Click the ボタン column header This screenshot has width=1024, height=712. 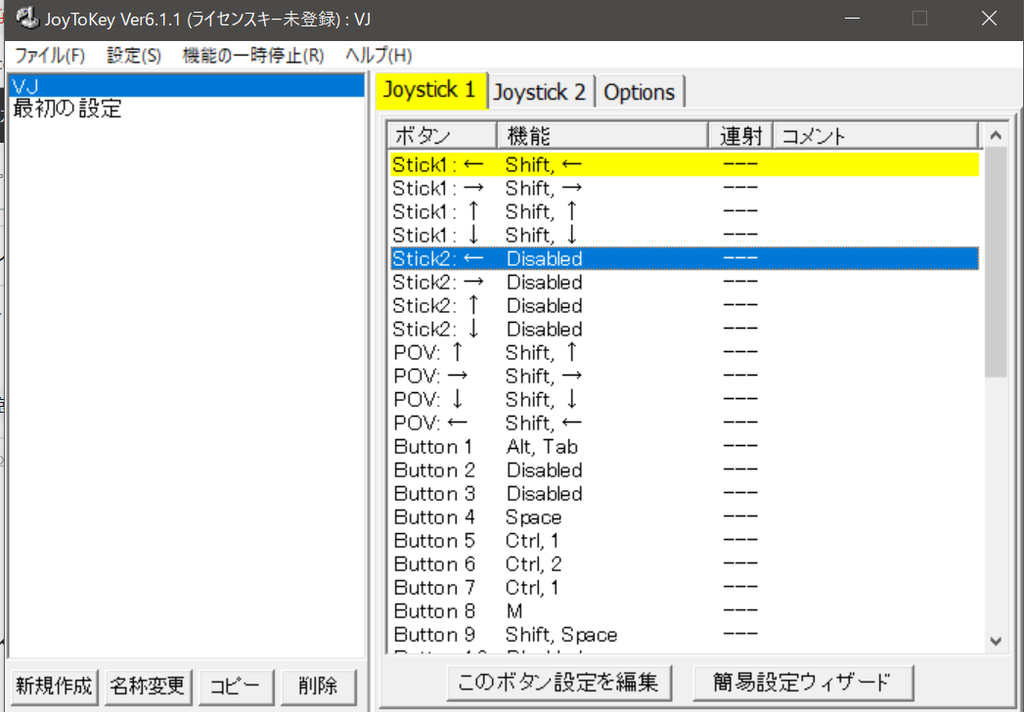click(440, 135)
